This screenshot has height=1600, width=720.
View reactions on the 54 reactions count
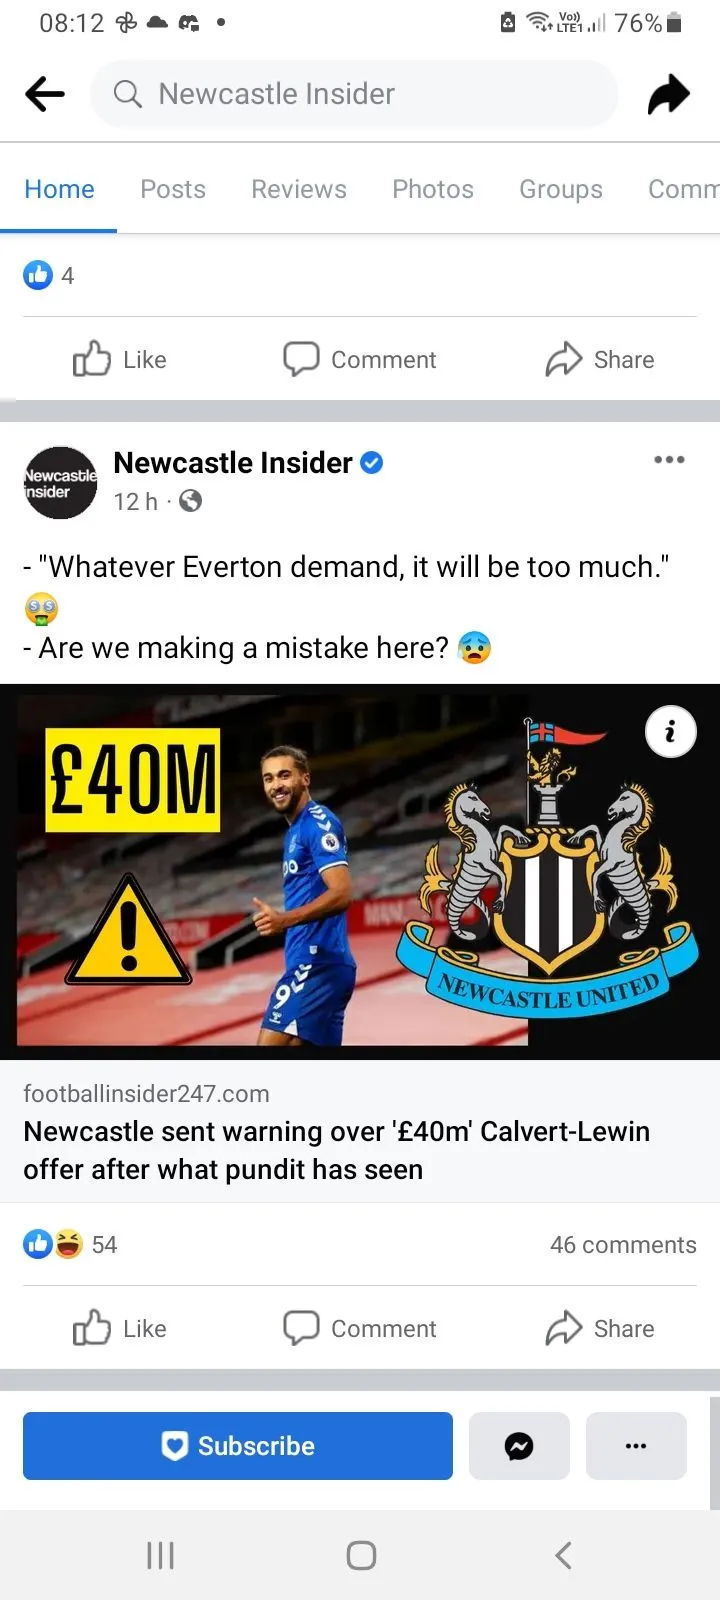70,1244
